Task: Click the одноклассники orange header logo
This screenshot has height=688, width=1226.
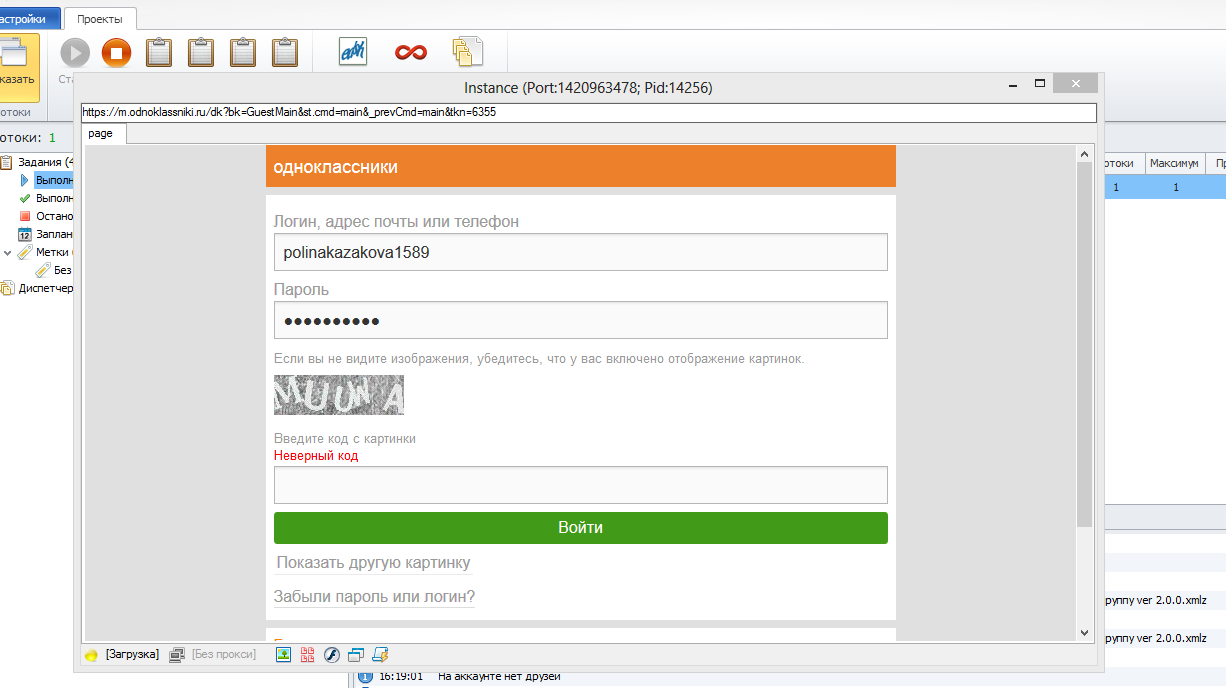Action: point(335,167)
